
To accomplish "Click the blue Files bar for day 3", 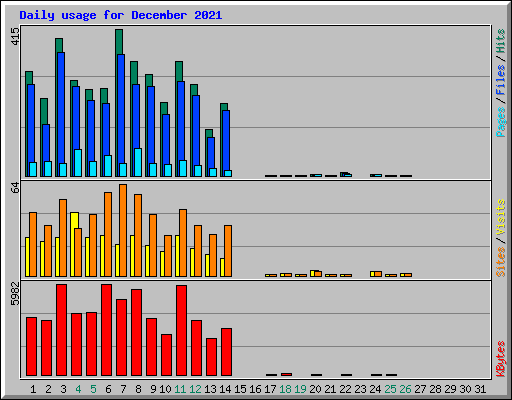I will click(61, 107).
